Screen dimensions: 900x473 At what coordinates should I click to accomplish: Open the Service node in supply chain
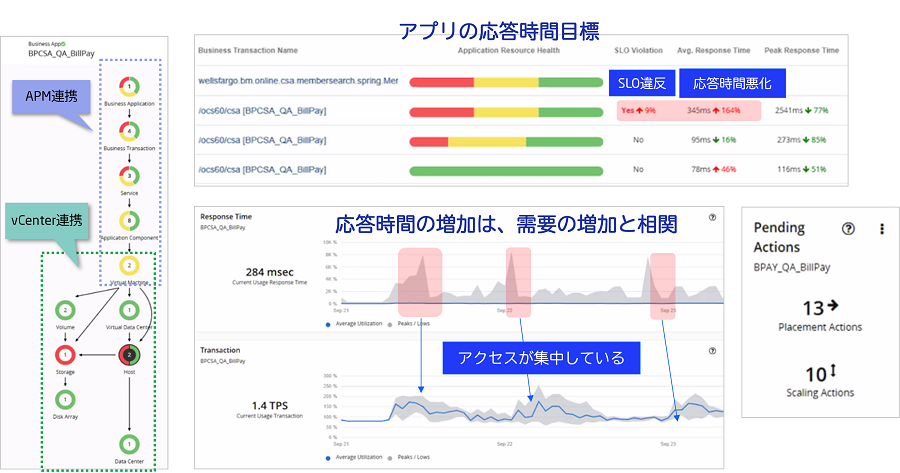pyautogui.click(x=129, y=175)
